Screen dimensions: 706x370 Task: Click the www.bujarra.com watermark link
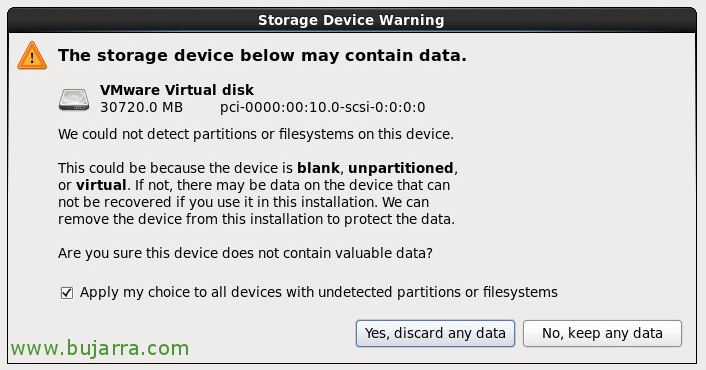pos(100,348)
